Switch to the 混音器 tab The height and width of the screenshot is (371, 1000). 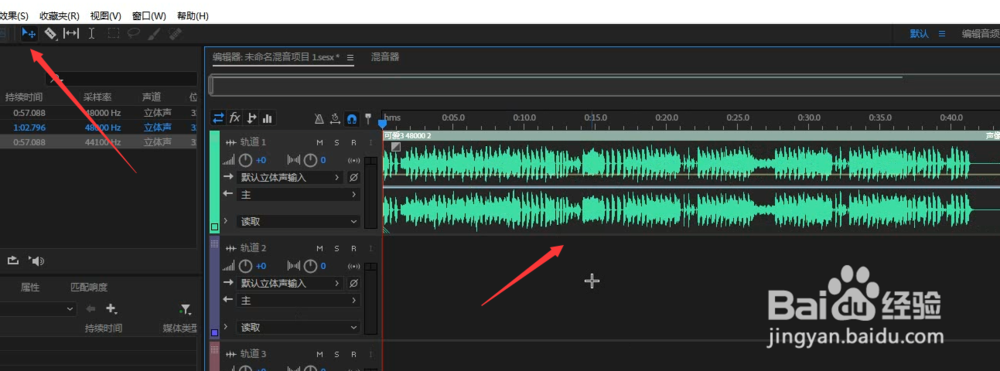[385, 57]
